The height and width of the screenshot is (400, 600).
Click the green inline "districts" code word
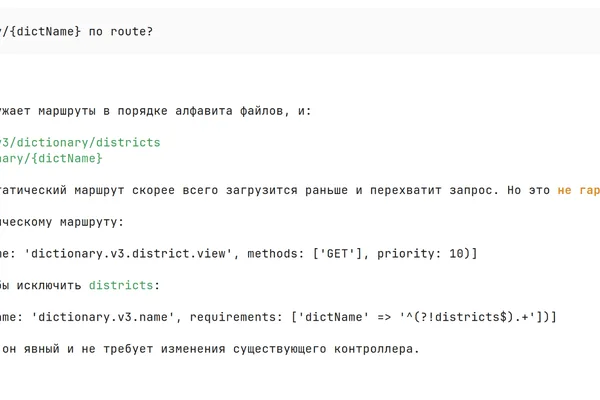(x=121, y=286)
